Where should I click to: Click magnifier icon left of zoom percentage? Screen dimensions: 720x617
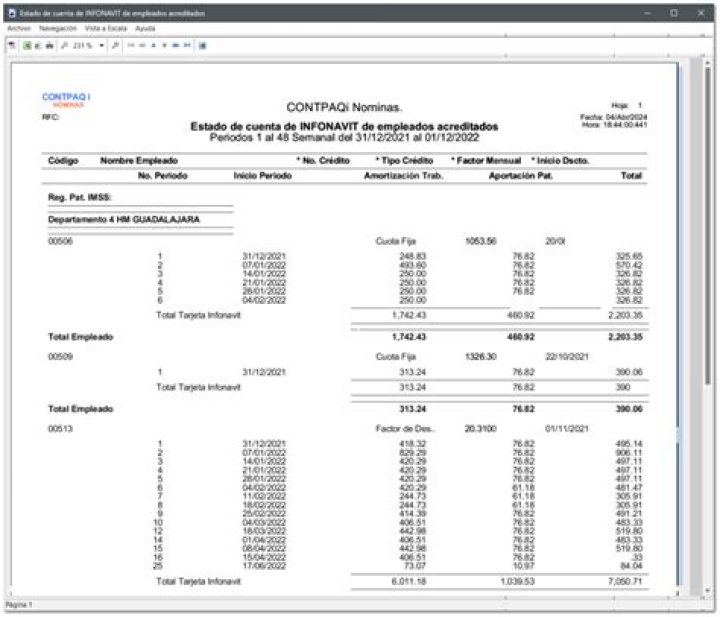[x=63, y=45]
